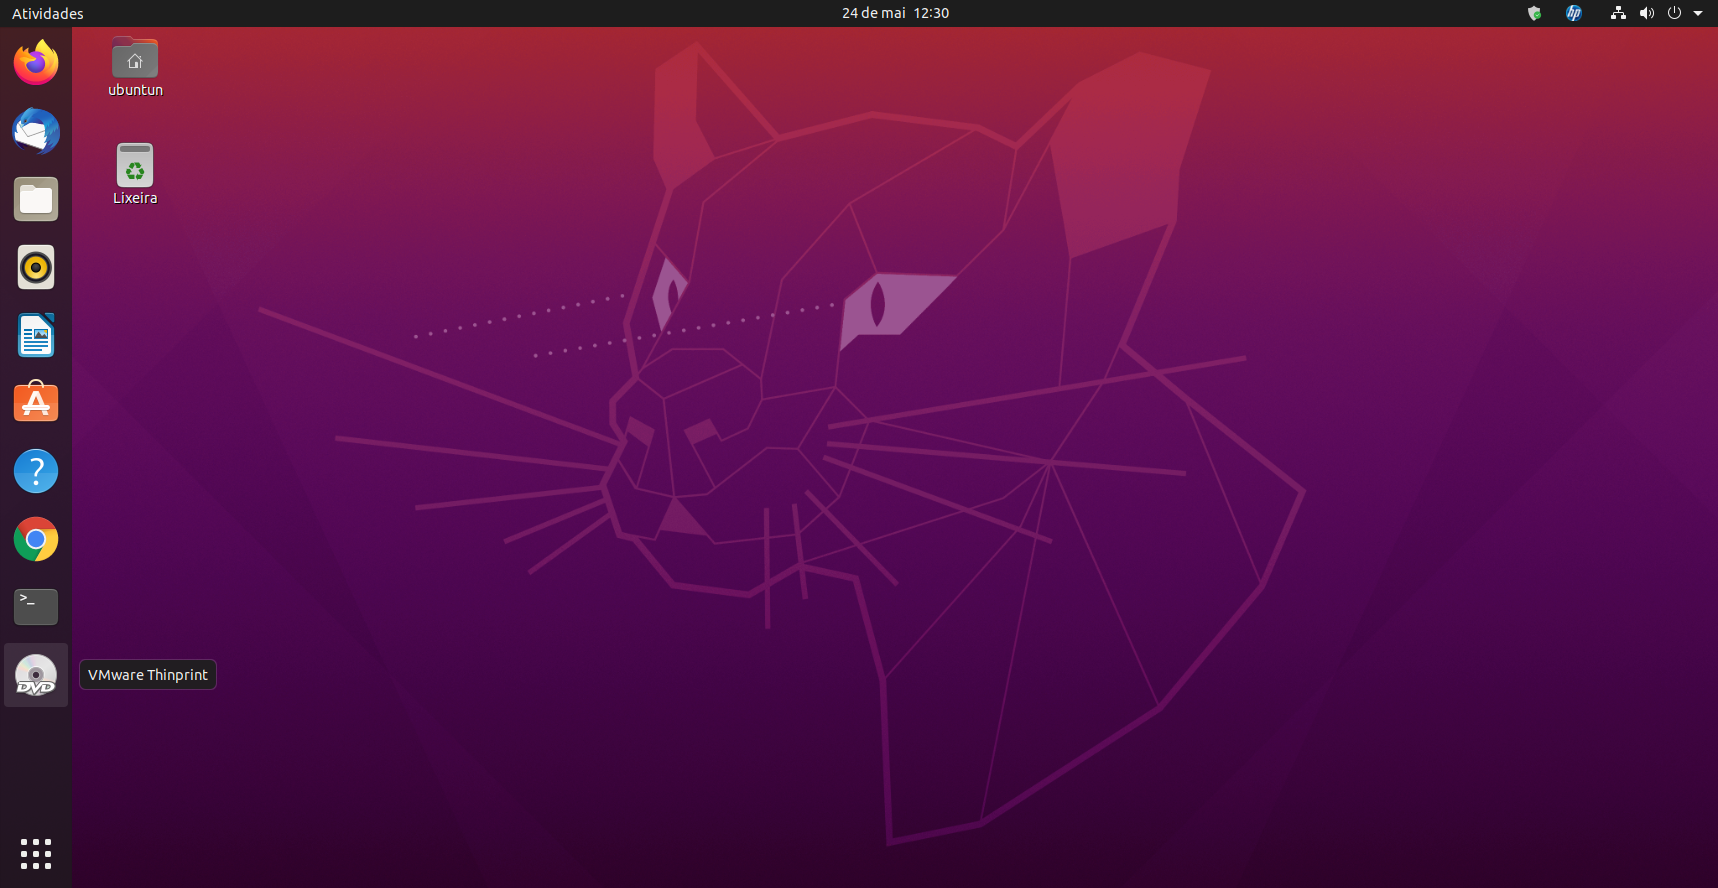
Task: Click the green shield tray icon
Action: 1534,13
